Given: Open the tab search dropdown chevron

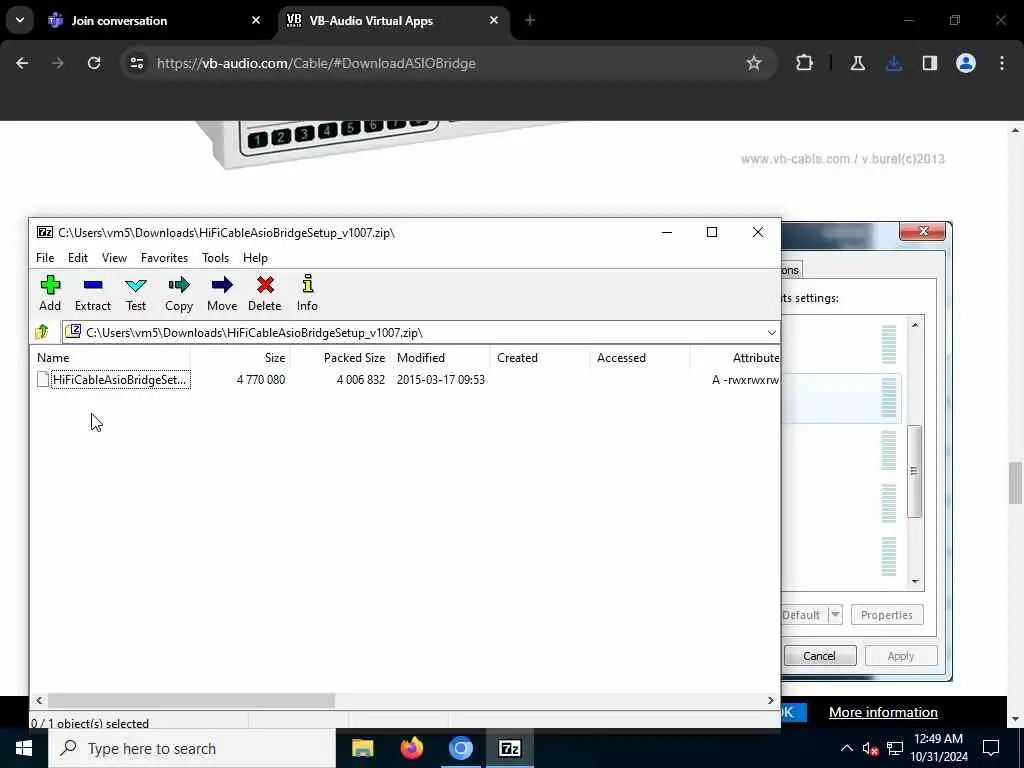Looking at the screenshot, I should [x=20, y=20].
